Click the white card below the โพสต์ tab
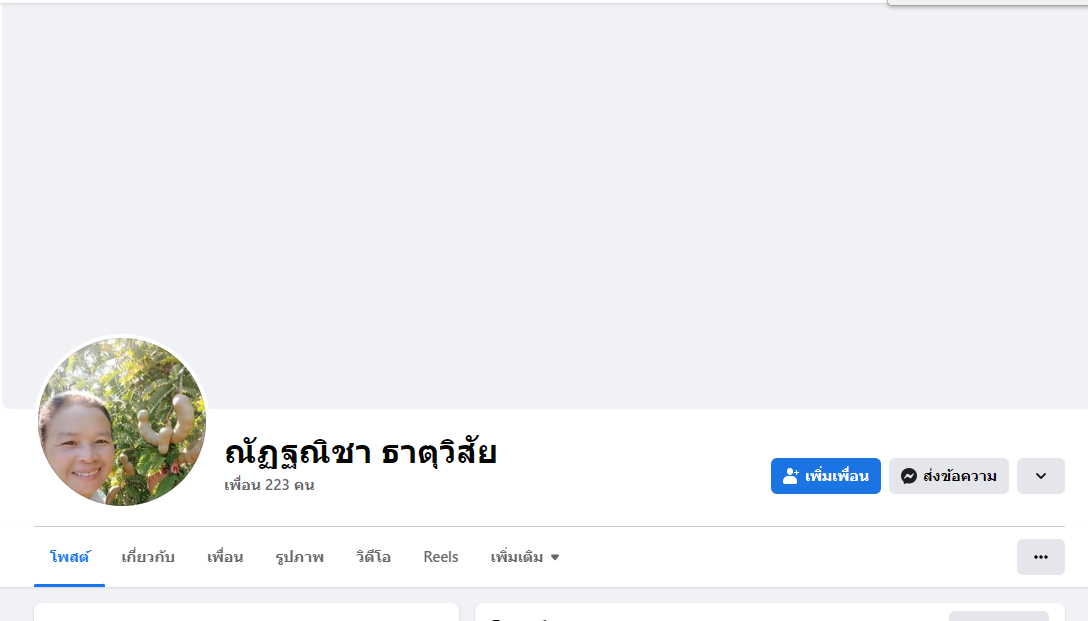The image size is (1088, 621). point(246,612)
